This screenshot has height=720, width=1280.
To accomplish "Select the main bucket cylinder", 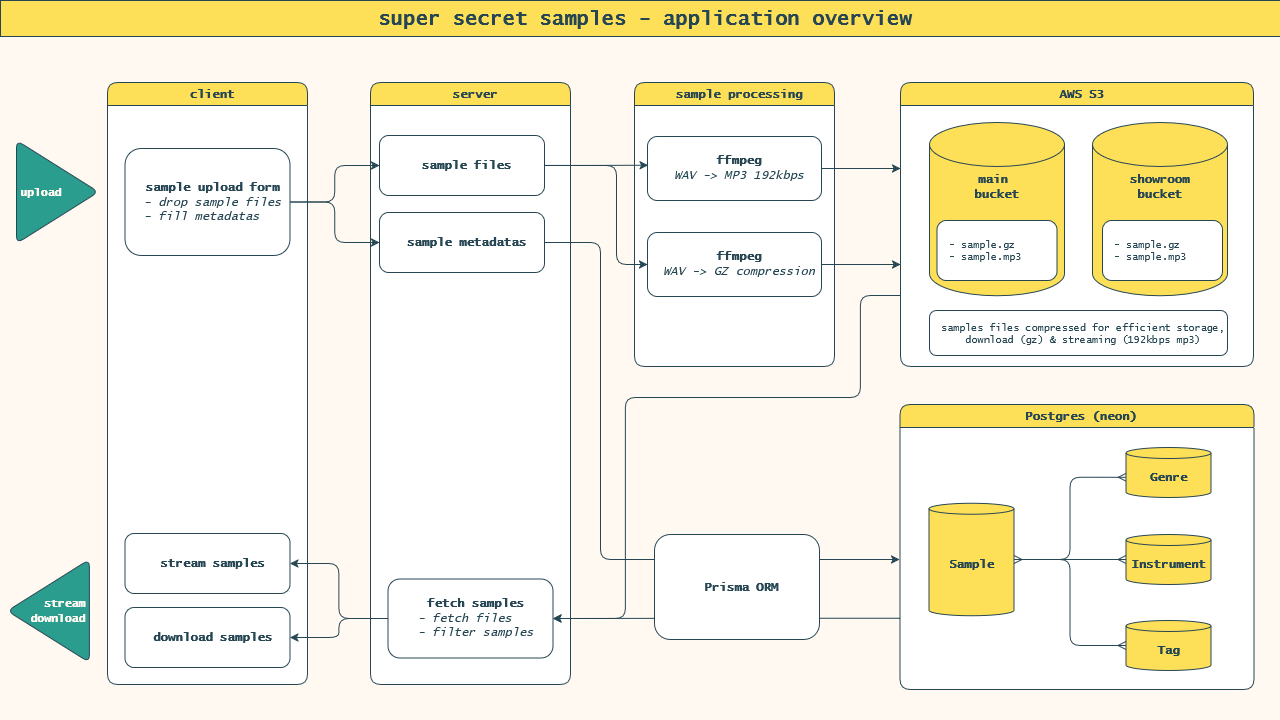I will [997, 209].
